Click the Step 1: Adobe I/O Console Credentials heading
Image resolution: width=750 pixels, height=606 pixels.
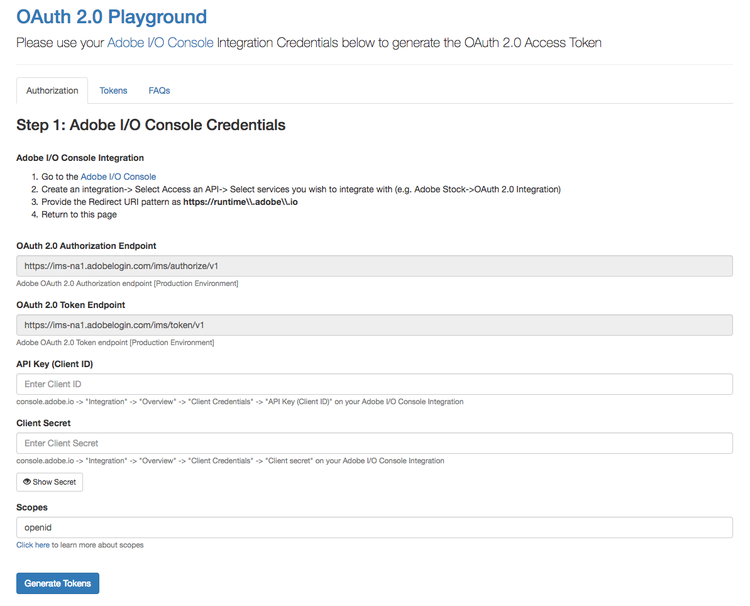pyautogui.click(x=151, y=125)
